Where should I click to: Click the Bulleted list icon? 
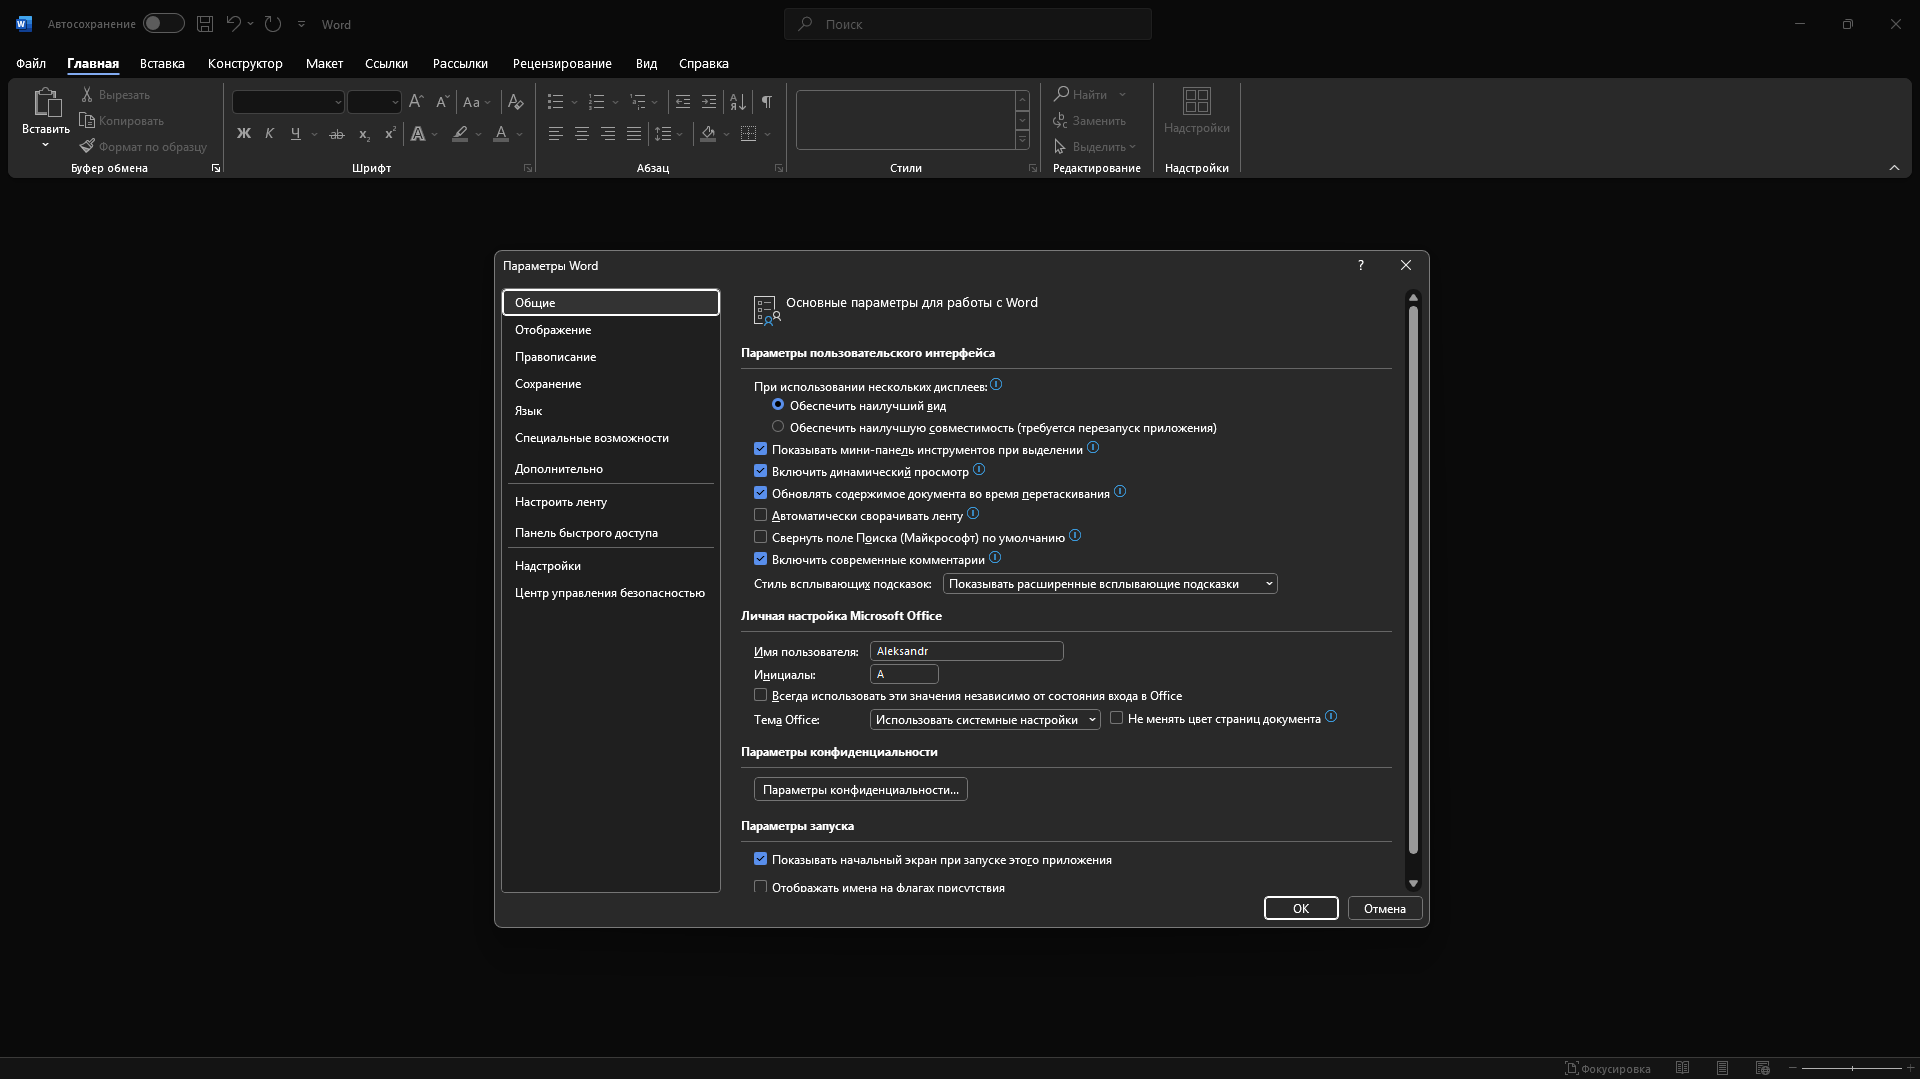(x=556, y=102)
